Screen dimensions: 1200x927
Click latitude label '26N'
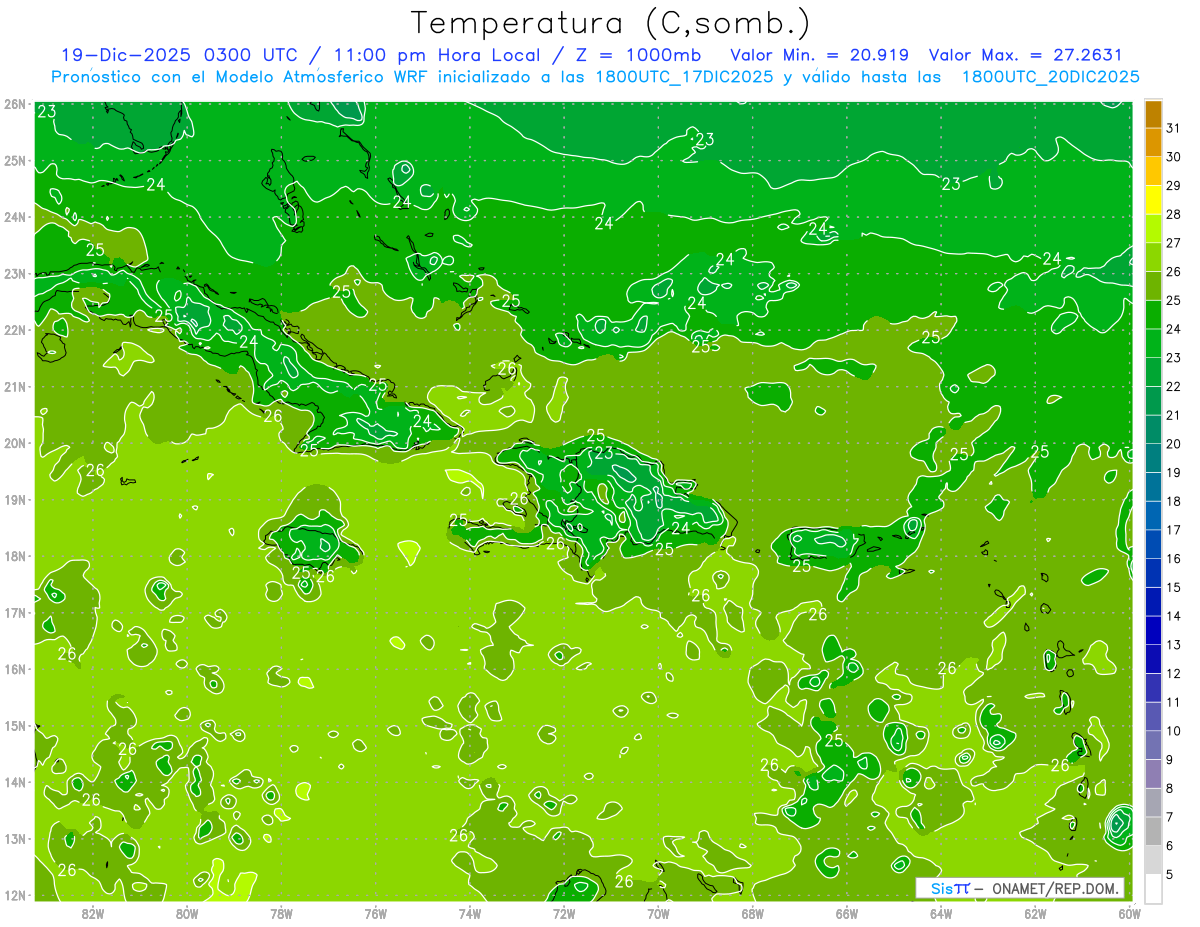point(14,104)
